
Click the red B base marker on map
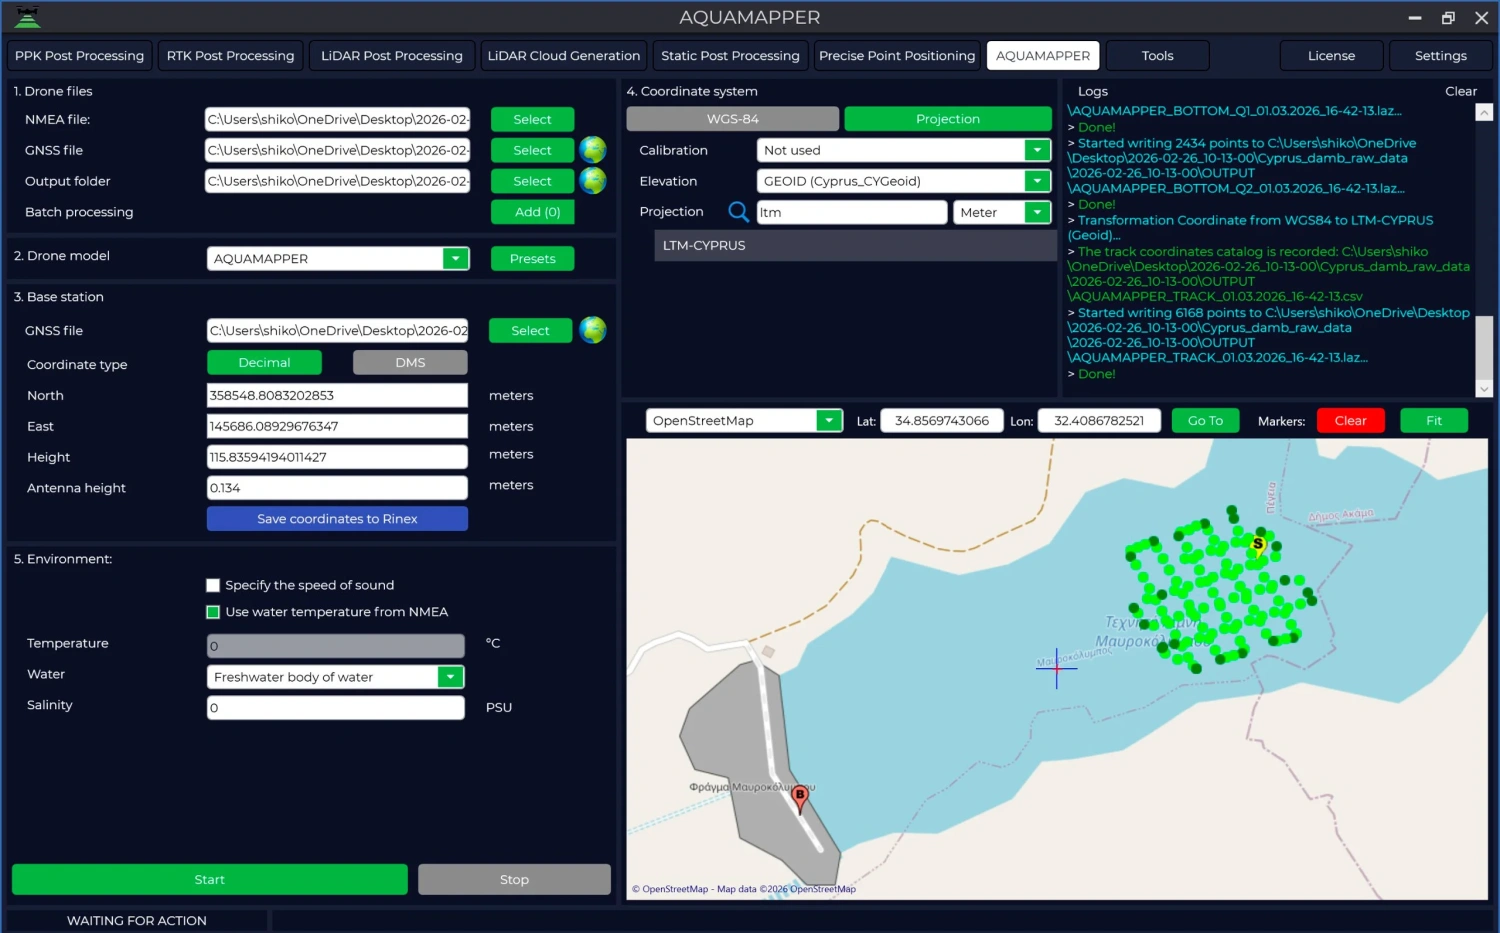[x=800, y=797]
